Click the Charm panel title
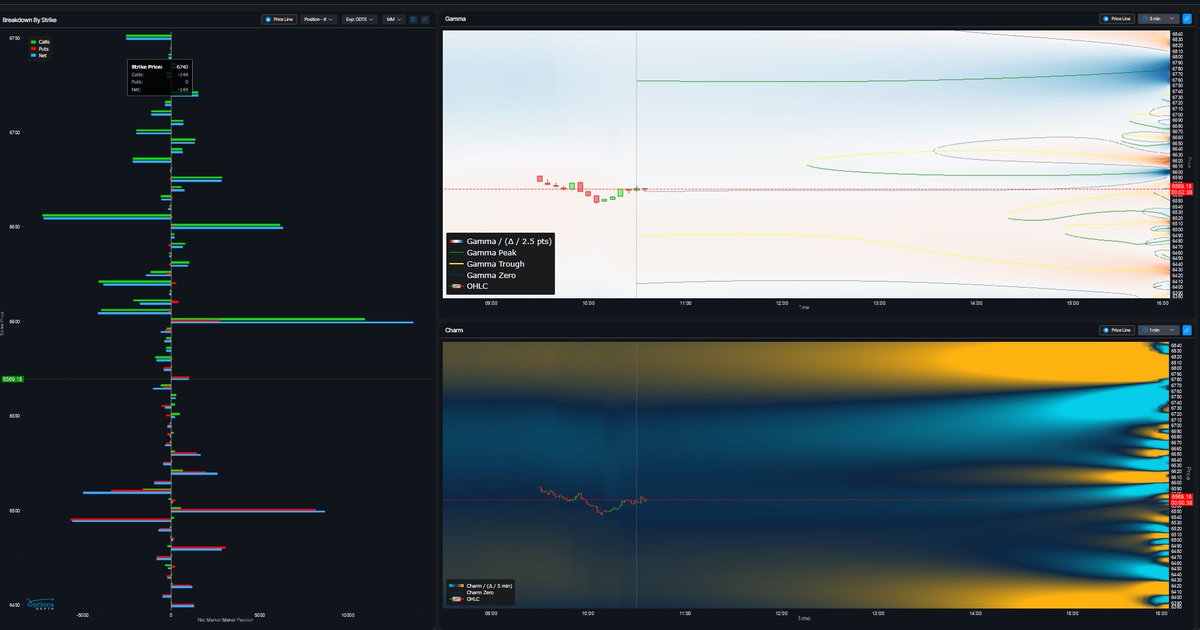 click(x=455, y=330)
